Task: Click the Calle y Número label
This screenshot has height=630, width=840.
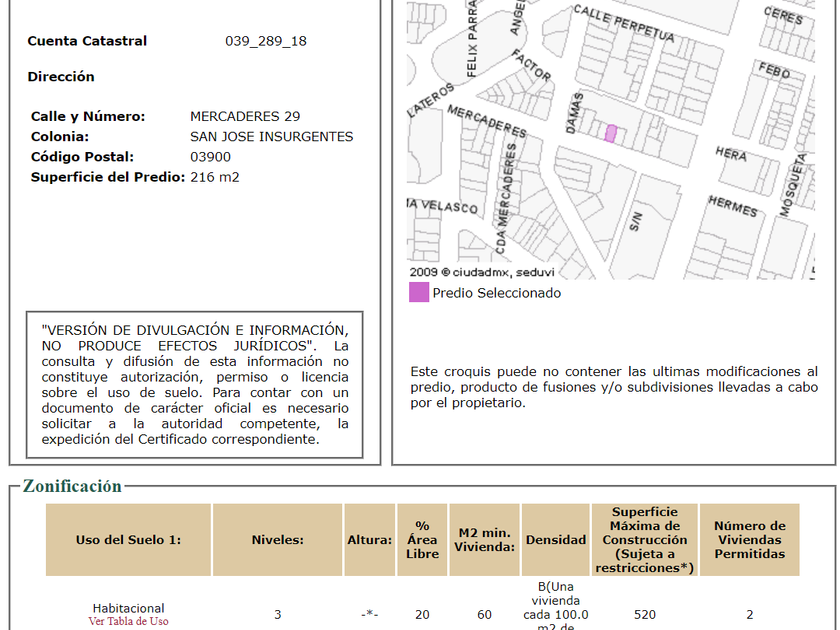Action: 88,116
